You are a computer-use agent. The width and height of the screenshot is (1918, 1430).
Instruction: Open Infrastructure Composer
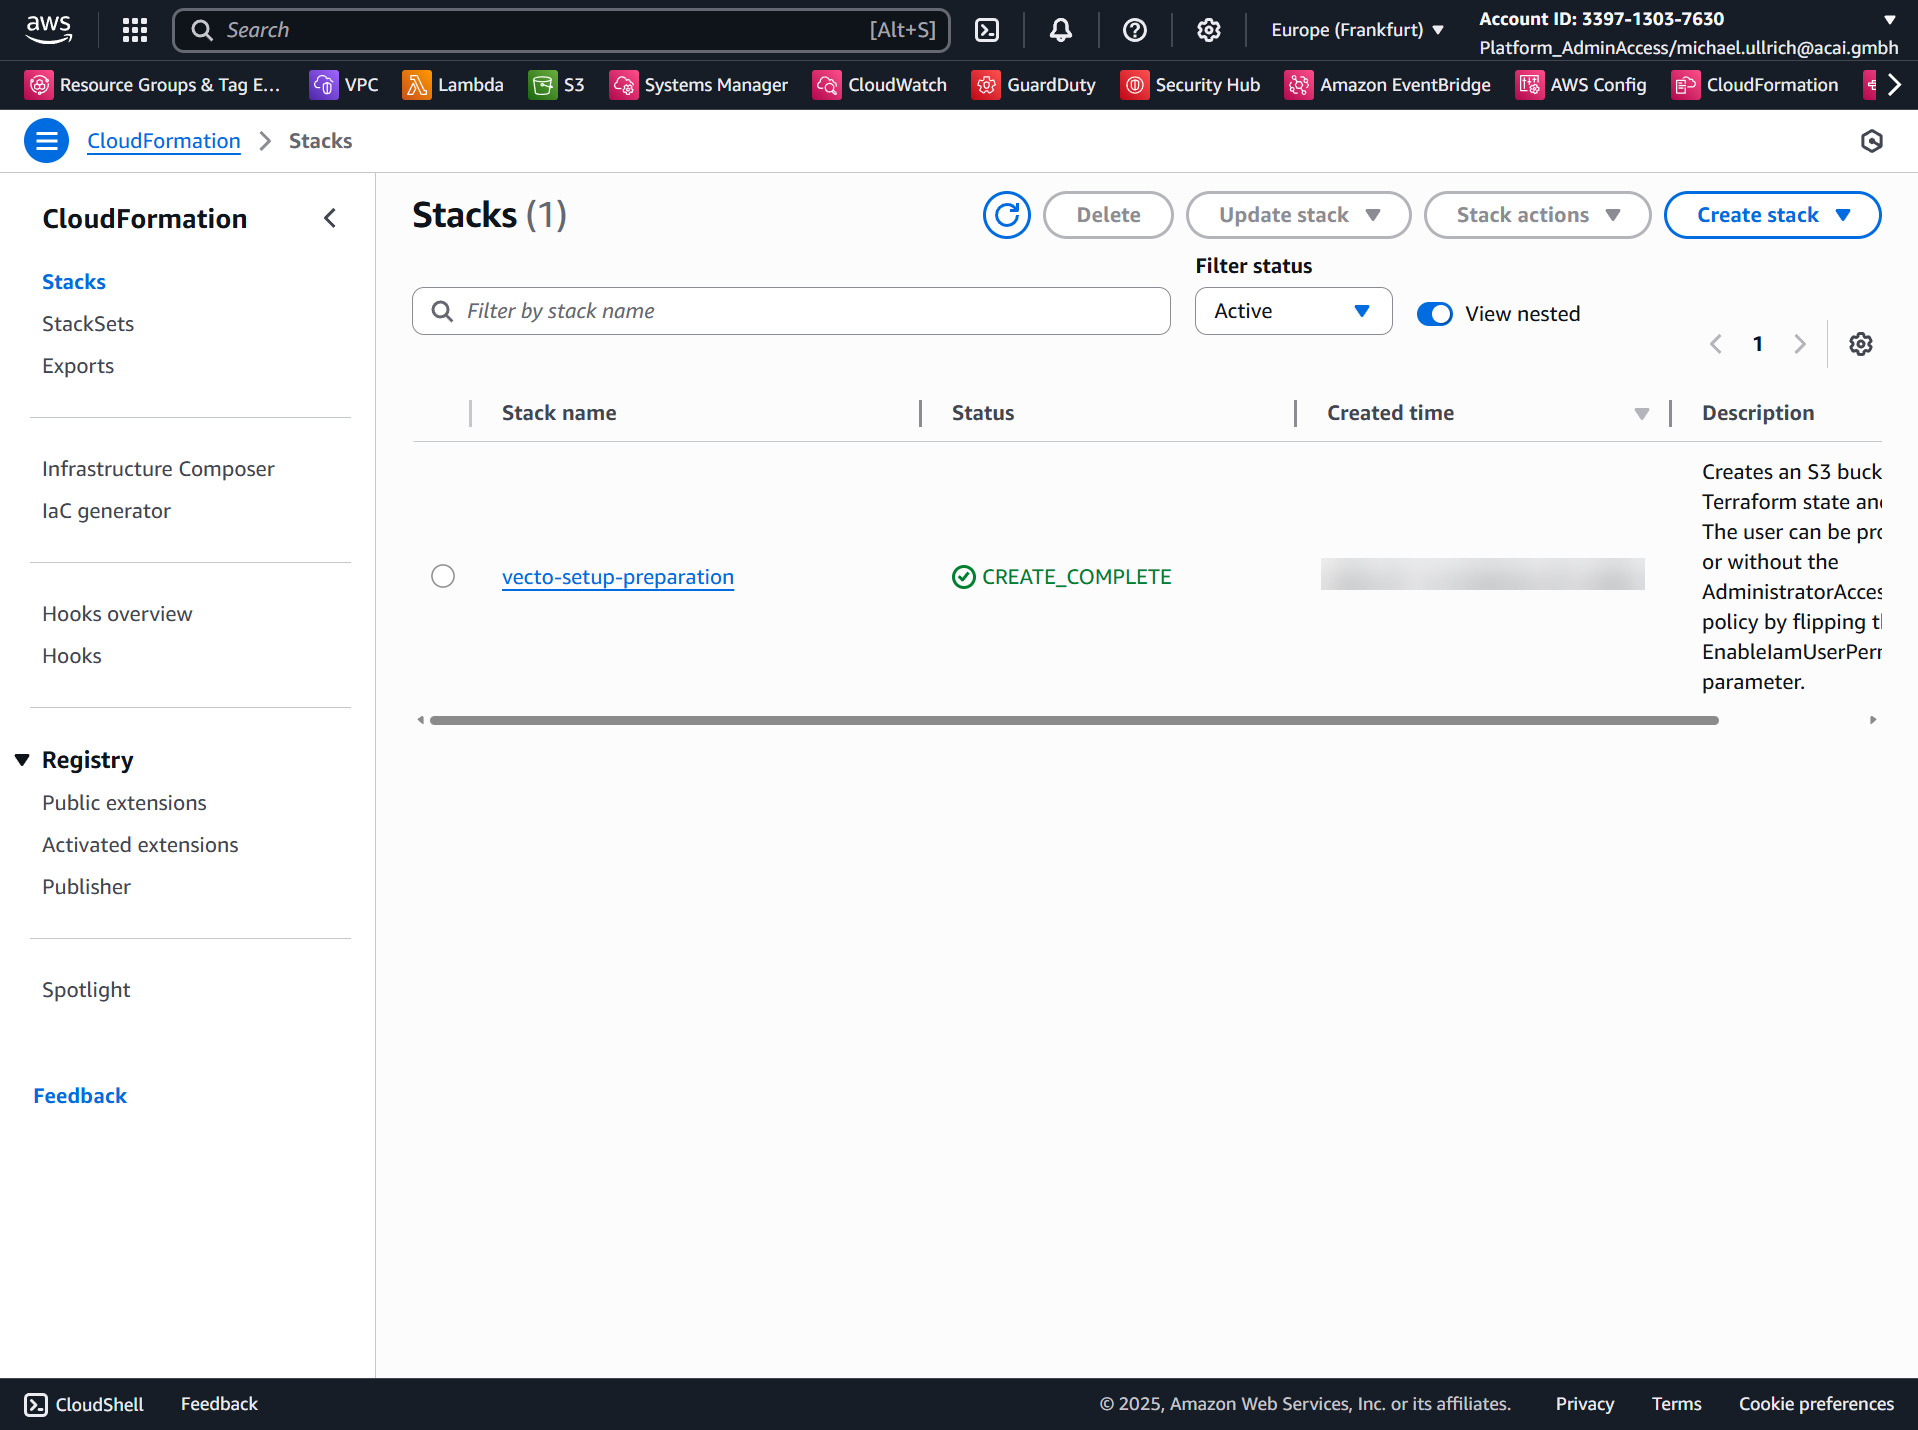(158, 469)
